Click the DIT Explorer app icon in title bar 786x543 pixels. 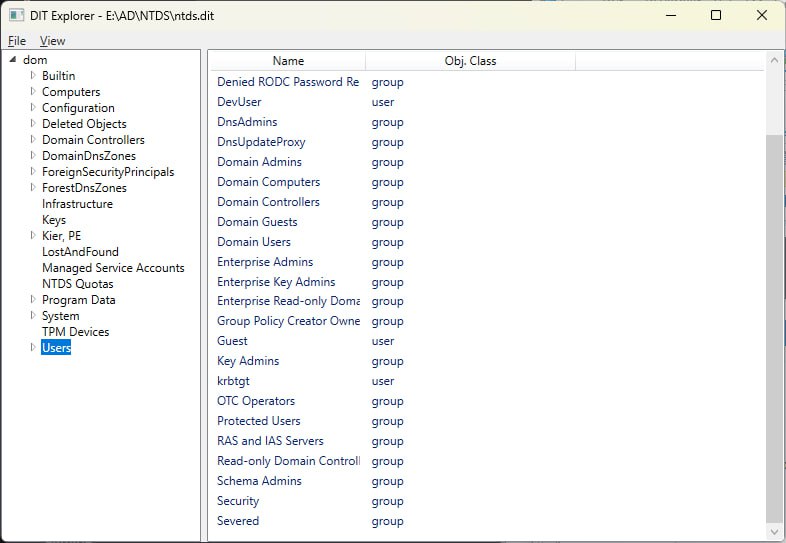coord(17,16)
